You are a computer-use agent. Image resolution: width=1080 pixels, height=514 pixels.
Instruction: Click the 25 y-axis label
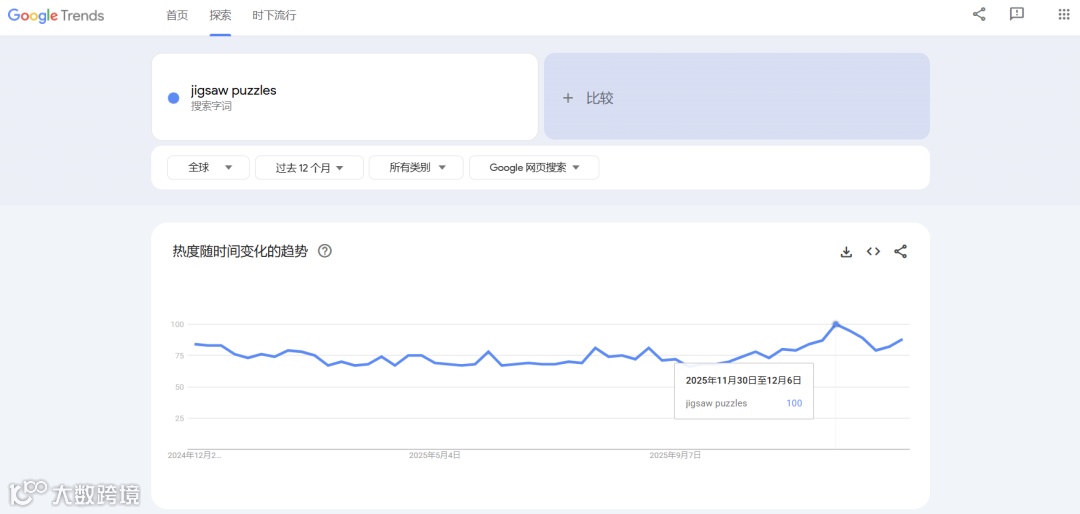179,418
